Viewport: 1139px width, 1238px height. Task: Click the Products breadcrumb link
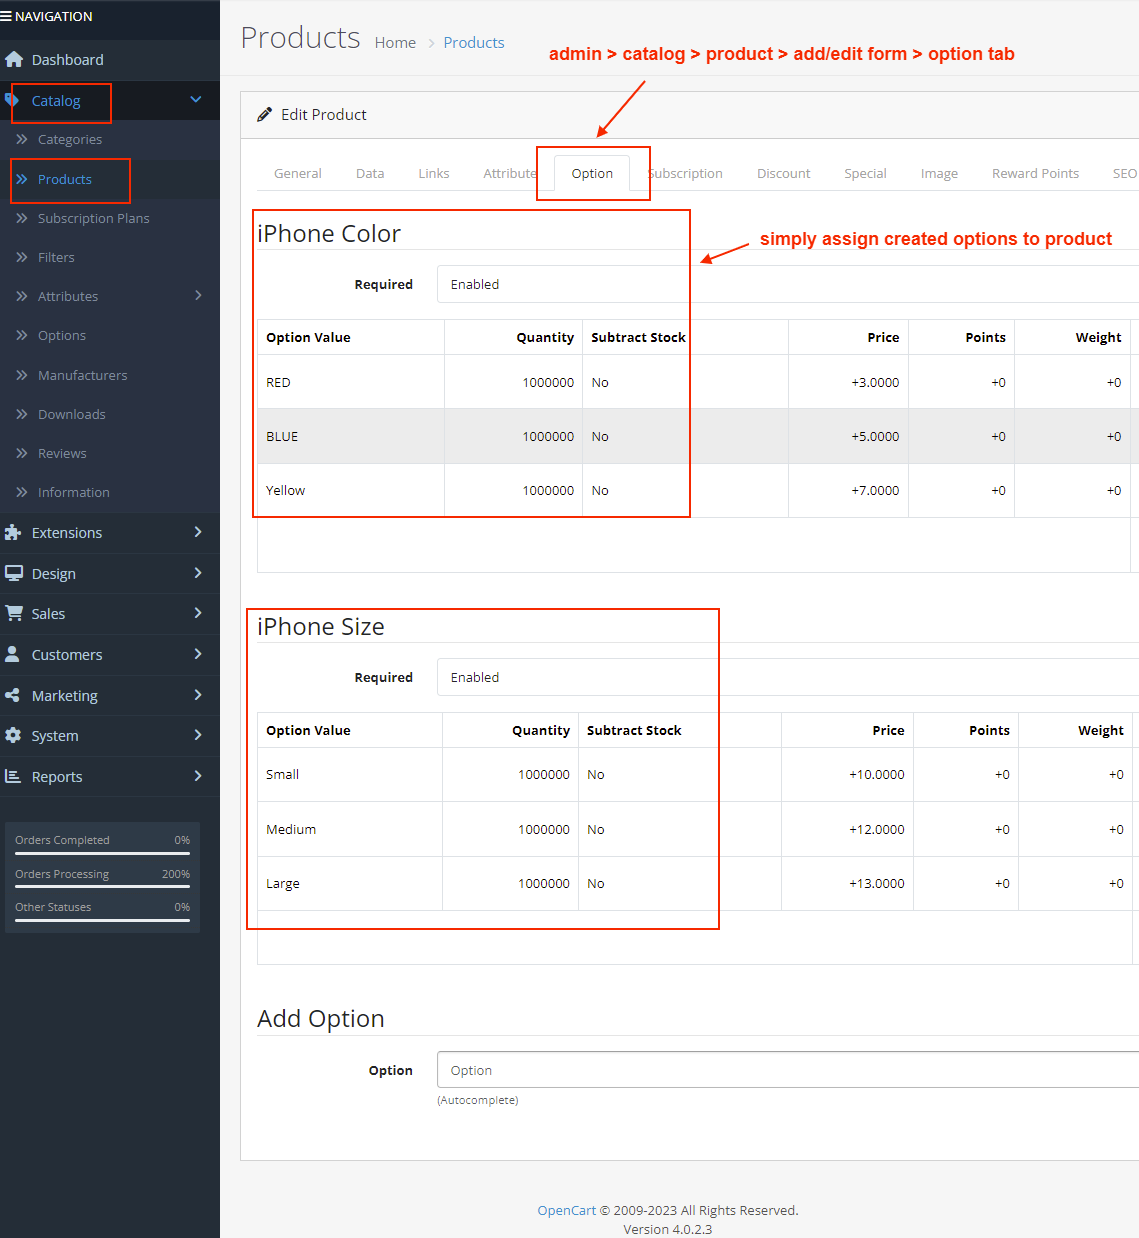point(473,43)
